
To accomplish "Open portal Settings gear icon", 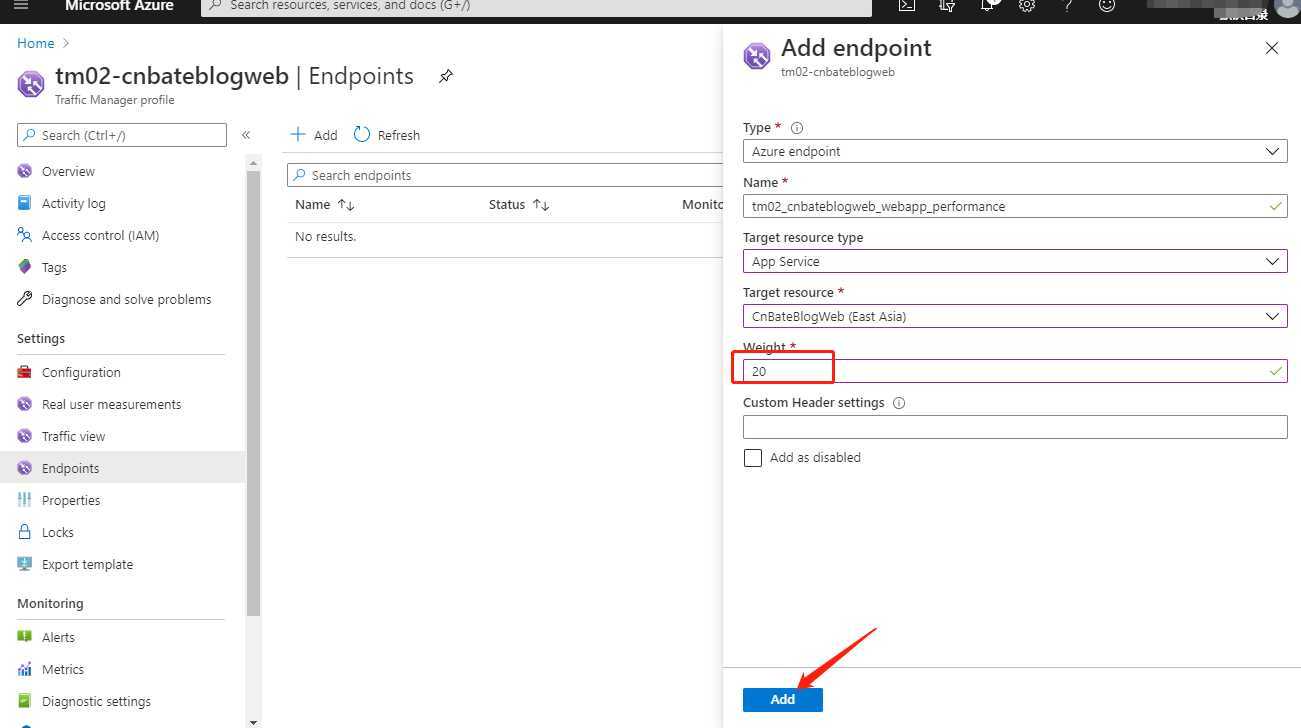I will click(1027, 5).
